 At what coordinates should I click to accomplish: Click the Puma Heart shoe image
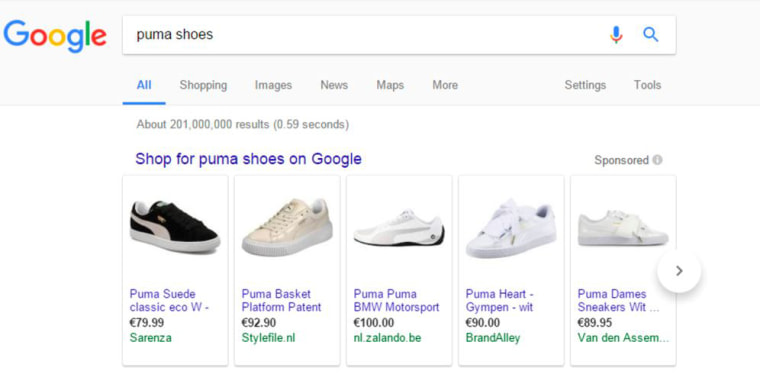point(510,228)
